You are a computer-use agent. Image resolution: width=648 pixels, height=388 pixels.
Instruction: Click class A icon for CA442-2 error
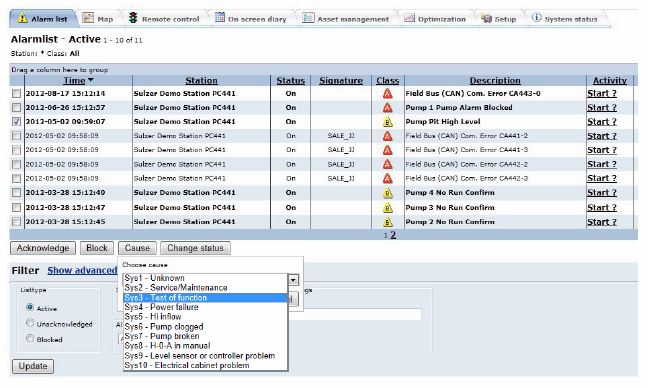coord(388,164)
